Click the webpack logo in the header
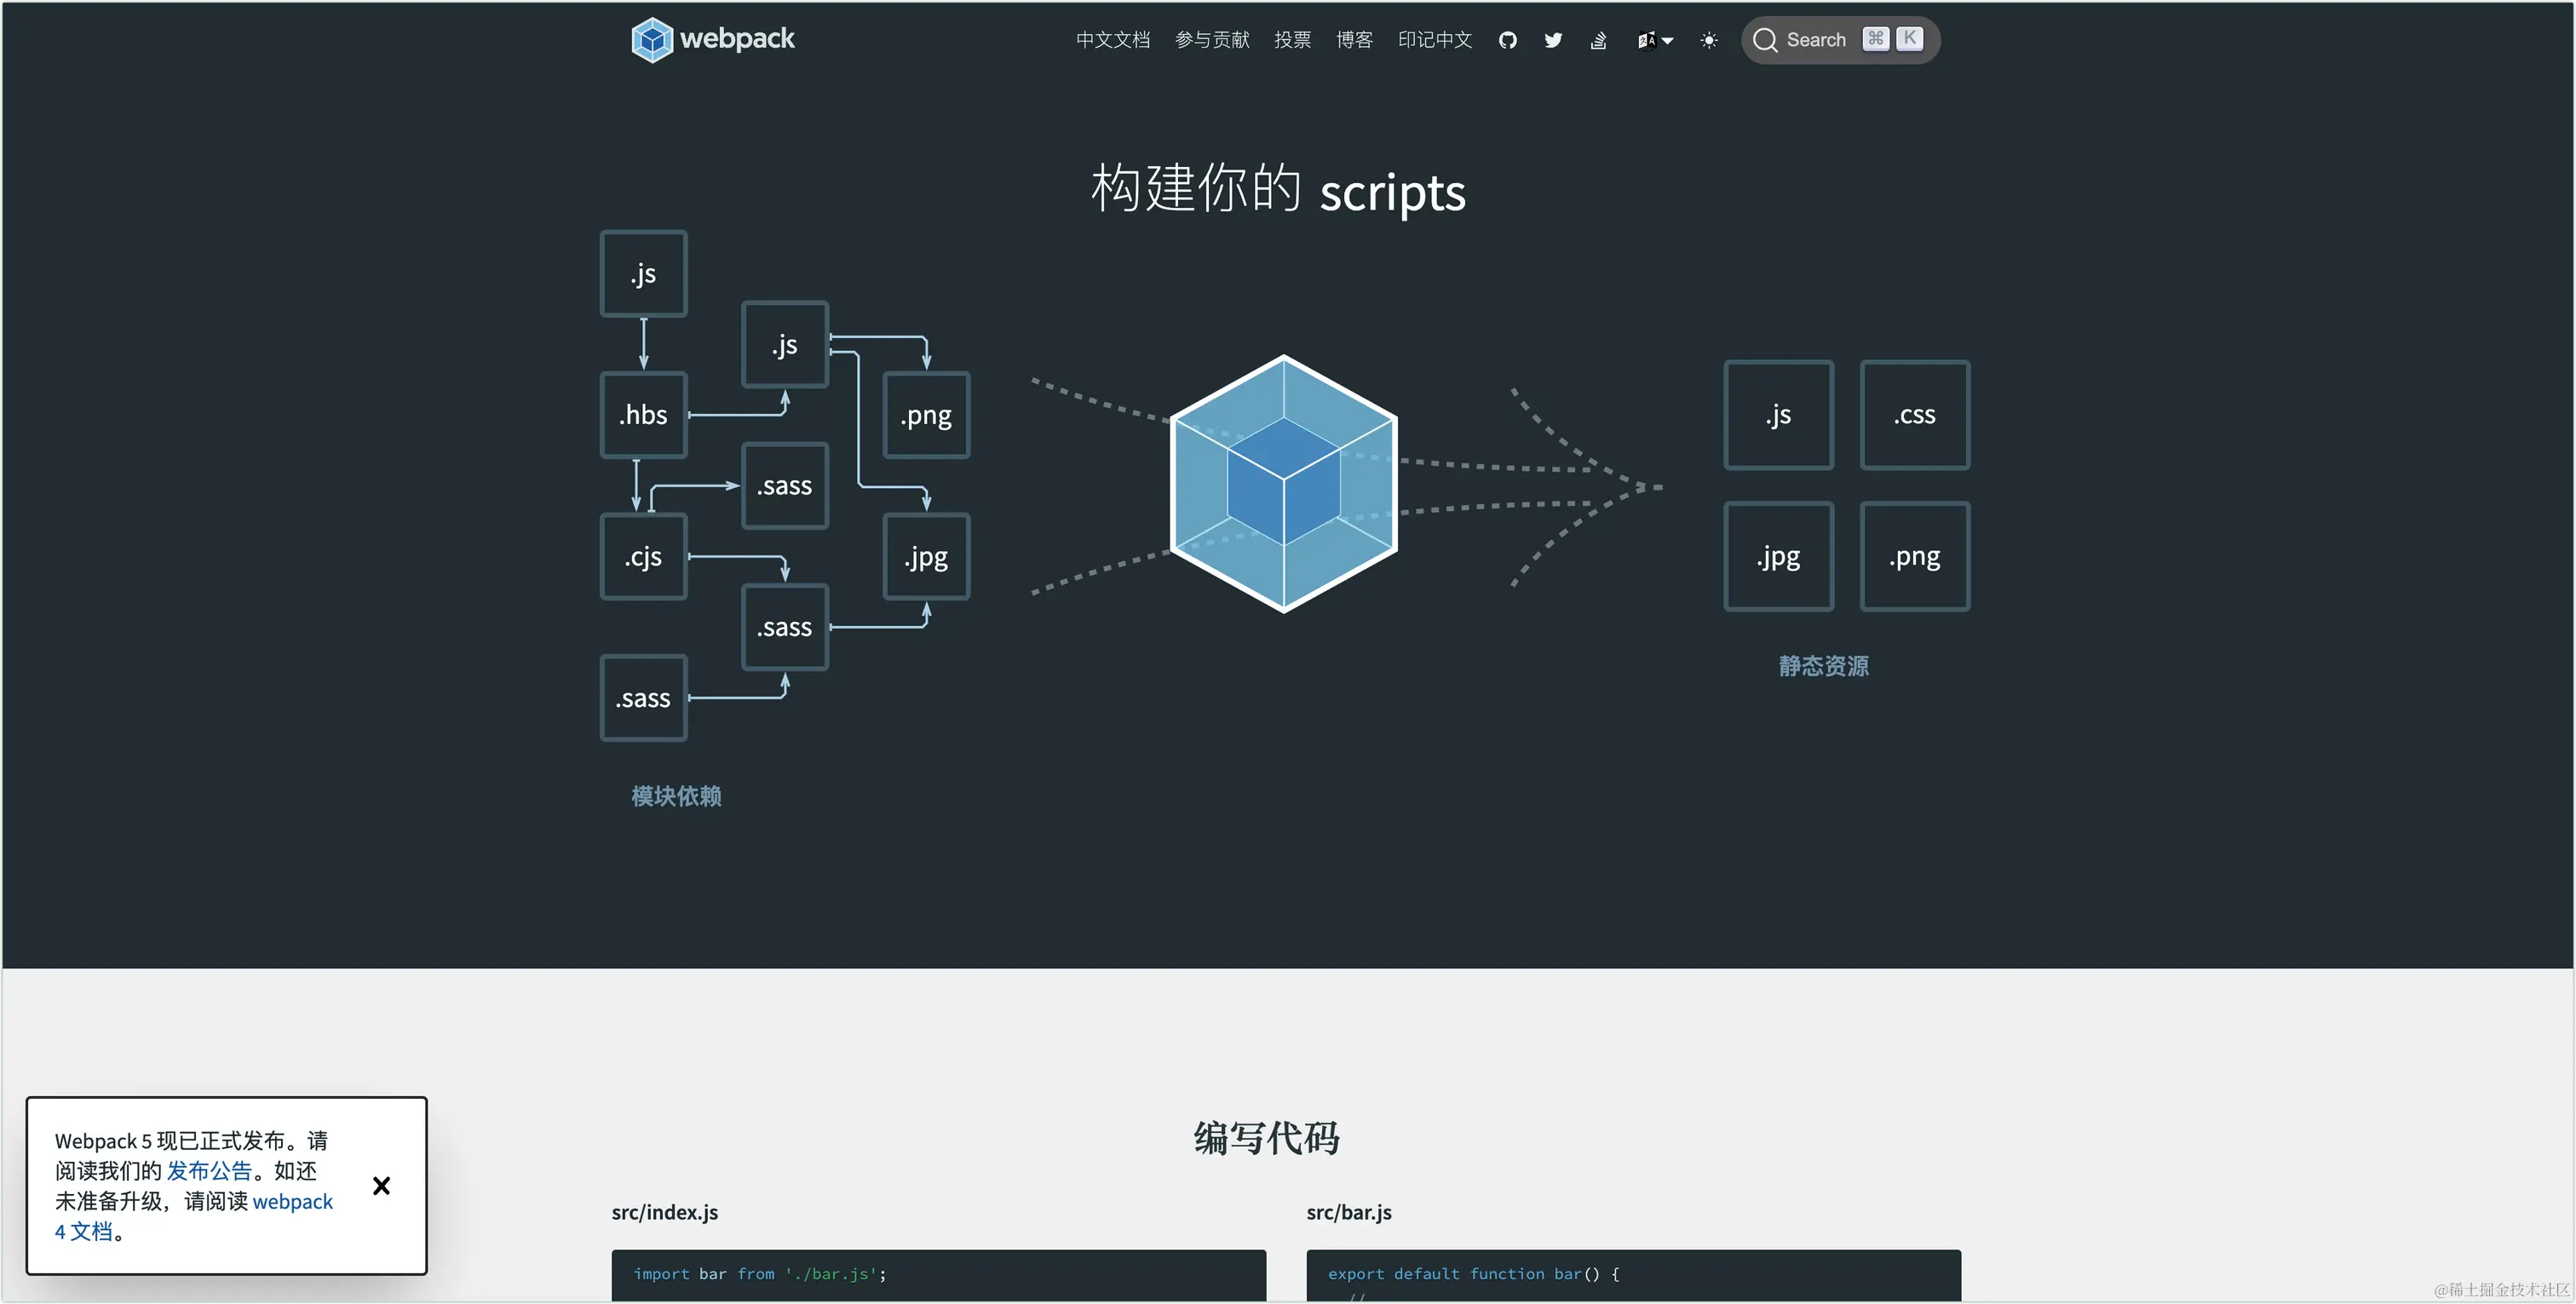The height and width of the screenshot is (1304, 2576). click(x=713, y=40)
